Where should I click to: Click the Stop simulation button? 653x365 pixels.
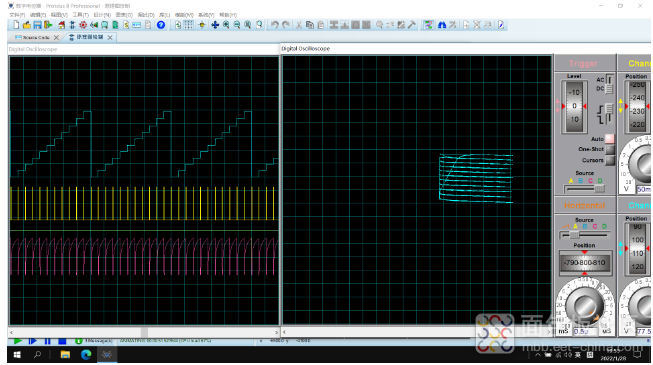tap(62, 341)
